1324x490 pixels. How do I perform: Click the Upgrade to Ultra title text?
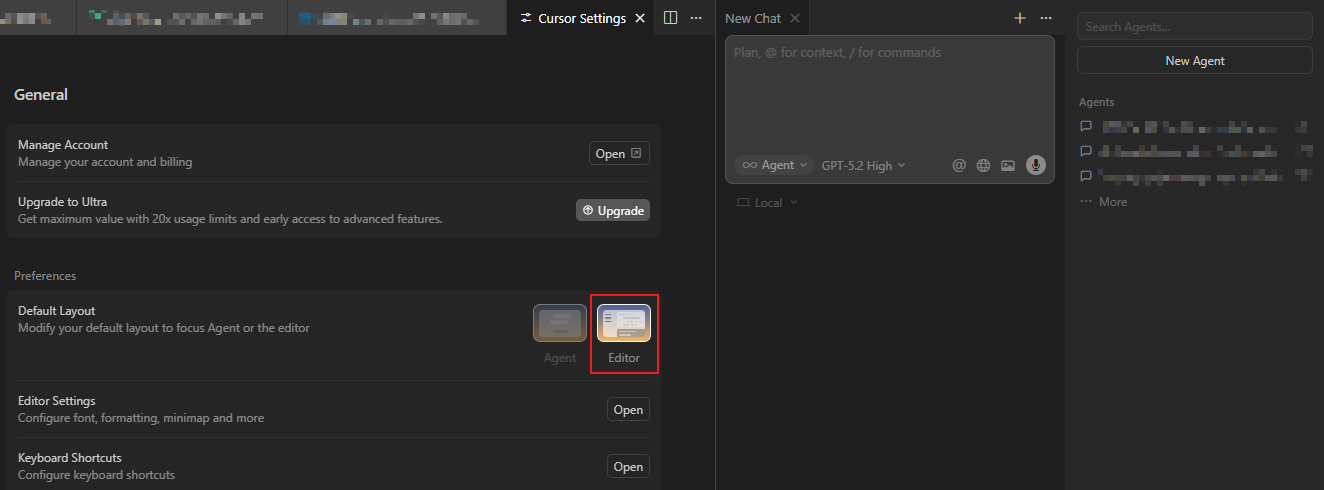pos(62,201)
